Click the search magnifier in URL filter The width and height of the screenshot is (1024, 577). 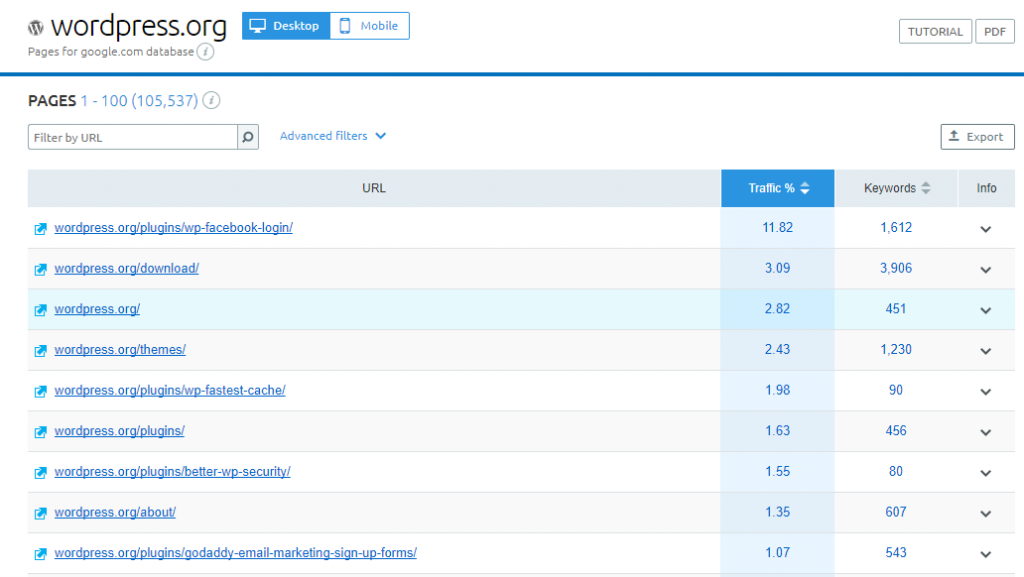tap(248, 137)
